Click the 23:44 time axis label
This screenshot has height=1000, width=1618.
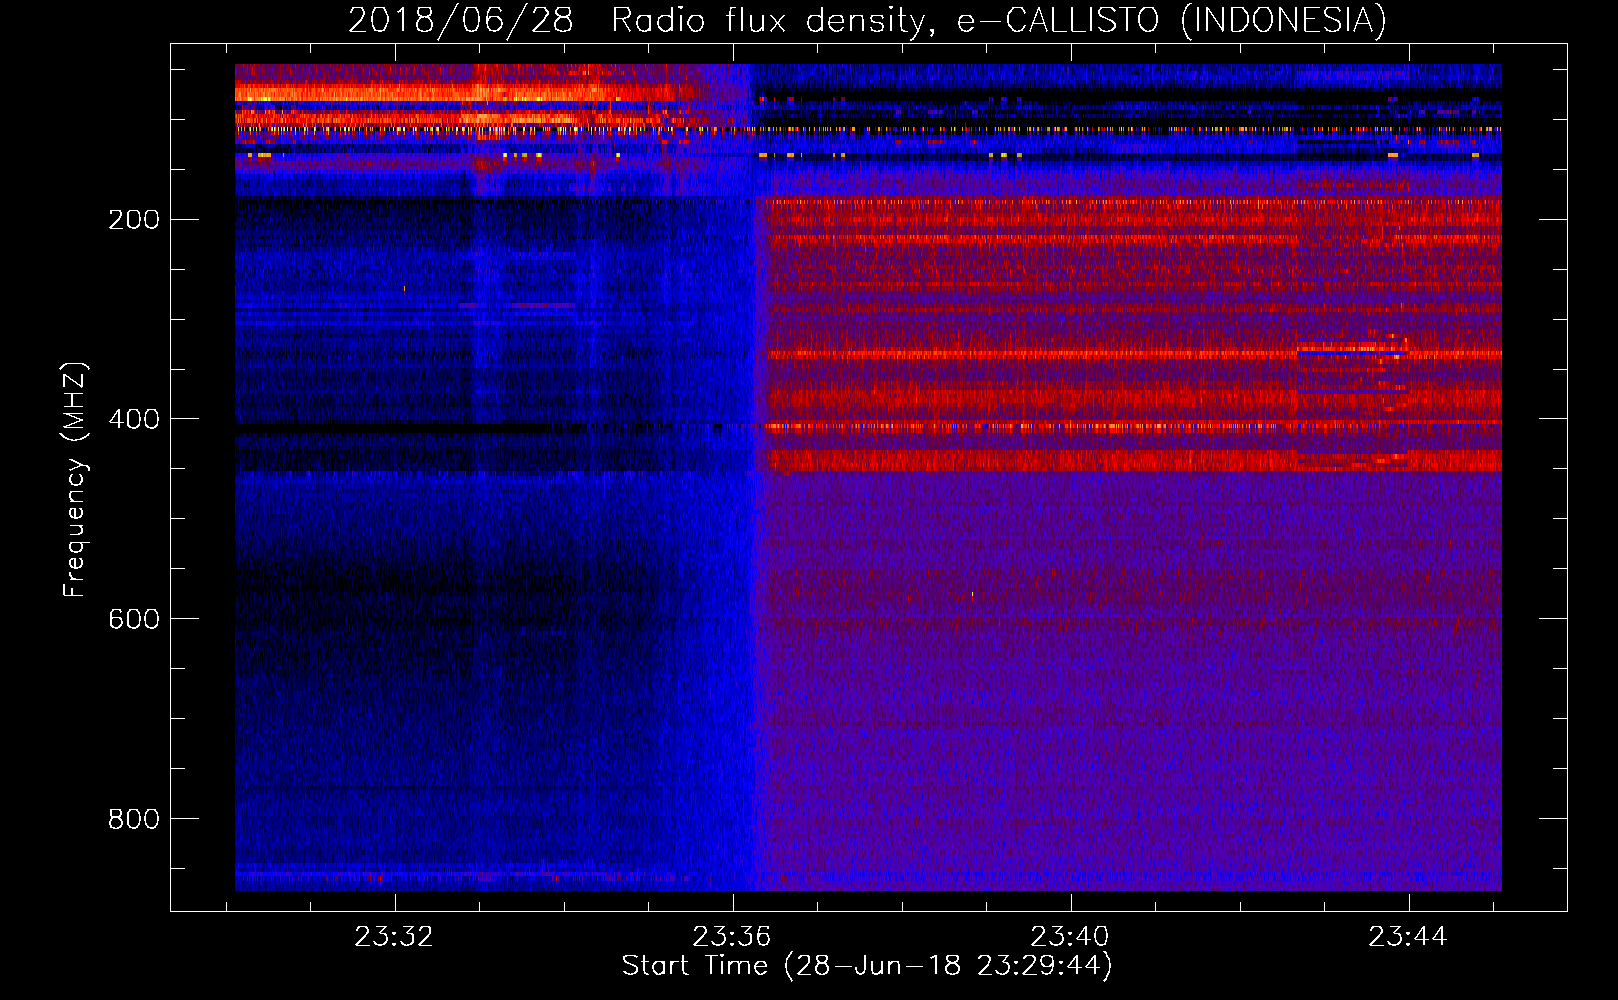coord(1408,937)
